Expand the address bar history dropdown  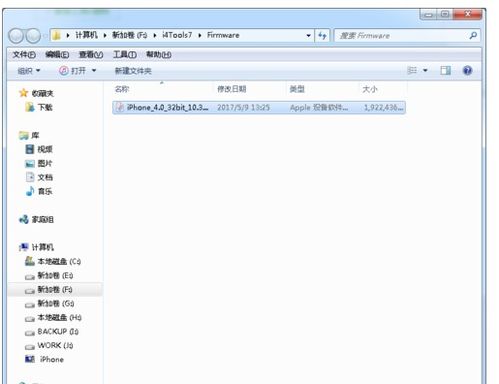pyautogui.click(x=308, y=36)
